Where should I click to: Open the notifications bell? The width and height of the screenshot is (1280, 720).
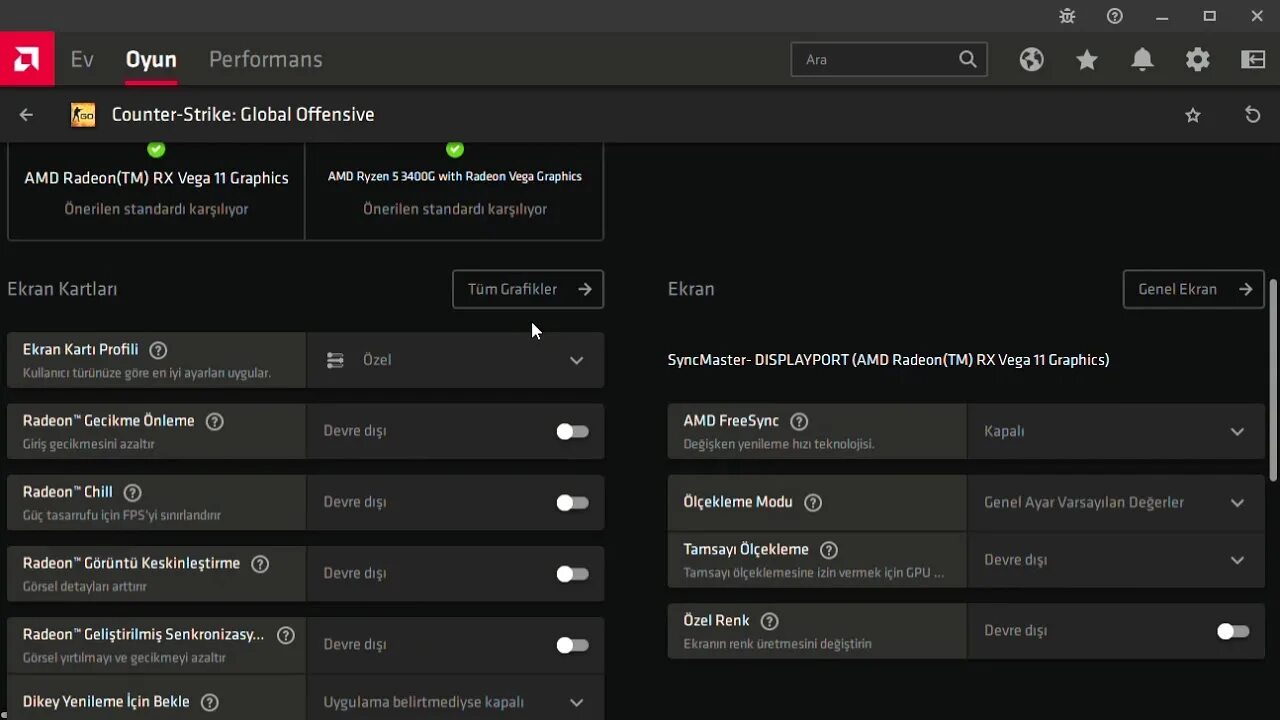click(x=1142, y=60)
